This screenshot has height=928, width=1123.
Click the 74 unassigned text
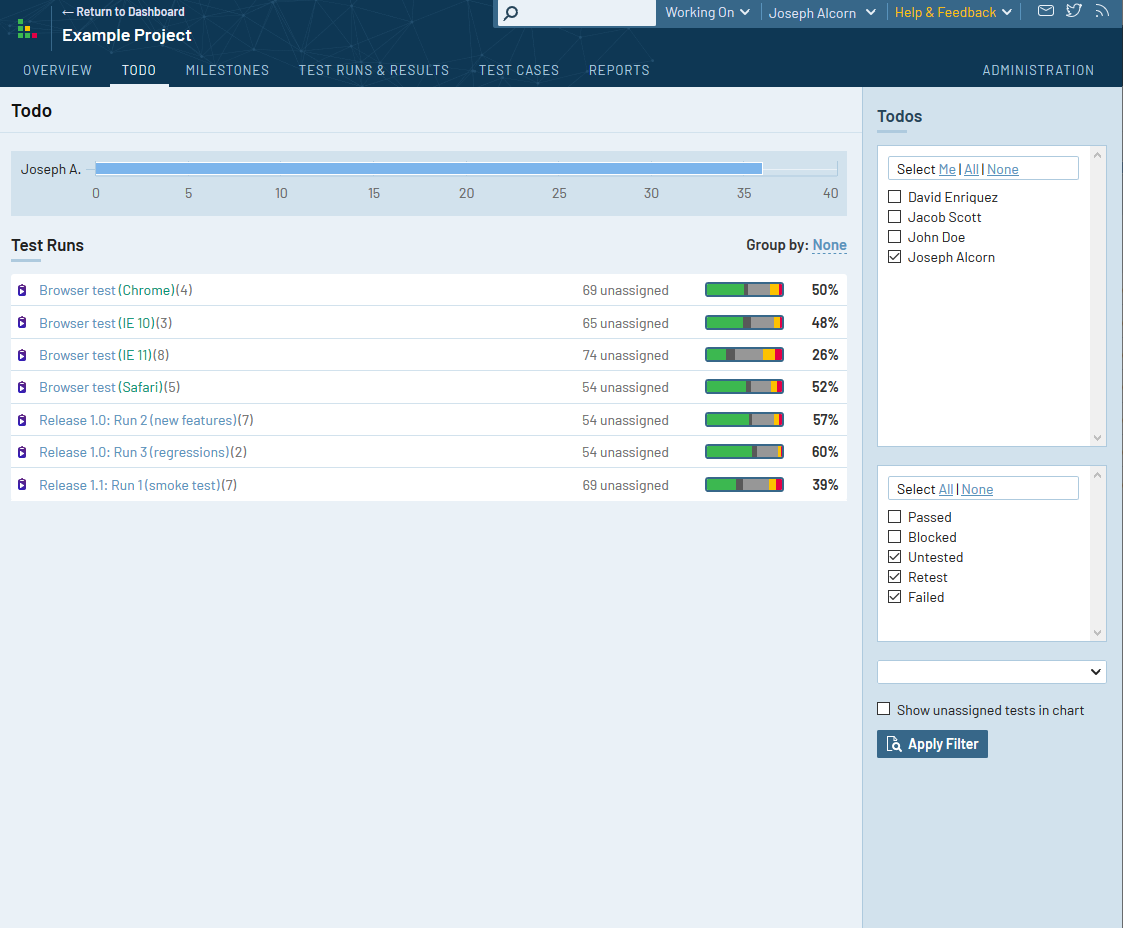click(x=625, y=355)
